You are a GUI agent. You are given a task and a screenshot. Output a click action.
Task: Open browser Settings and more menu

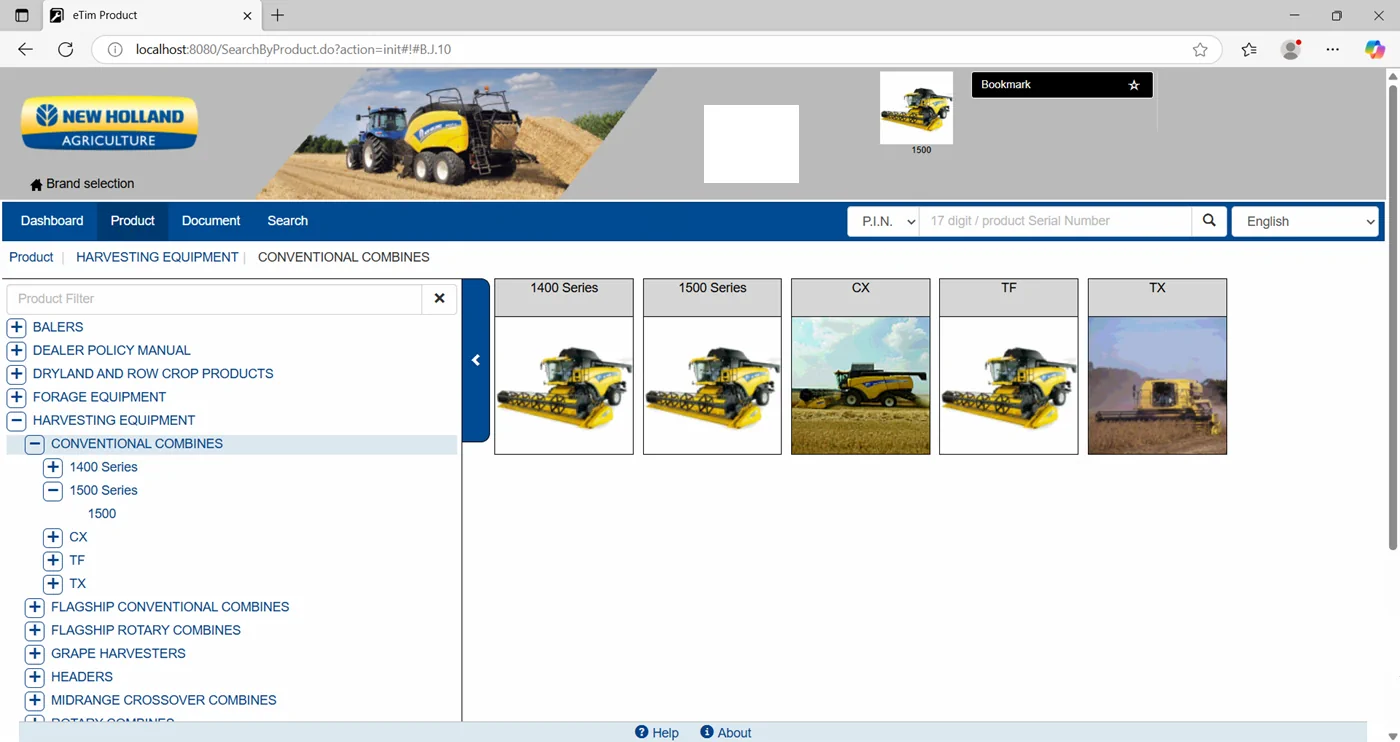1333,49
